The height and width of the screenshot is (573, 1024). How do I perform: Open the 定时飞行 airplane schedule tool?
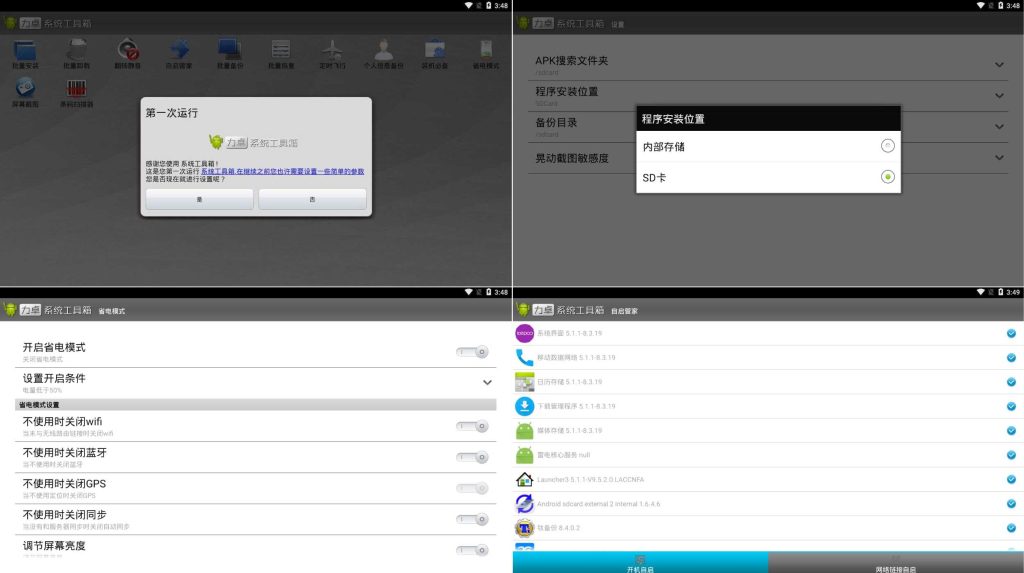[x=332, y=52]
